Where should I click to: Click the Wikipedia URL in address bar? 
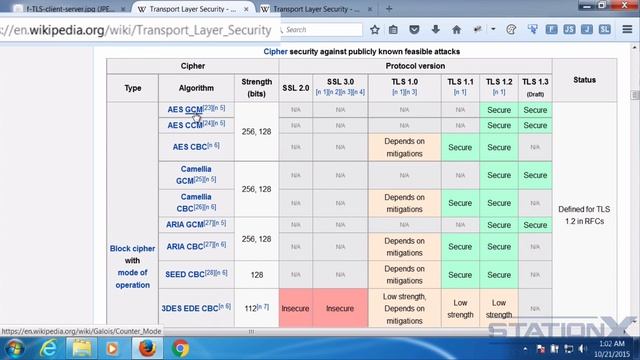136,30
